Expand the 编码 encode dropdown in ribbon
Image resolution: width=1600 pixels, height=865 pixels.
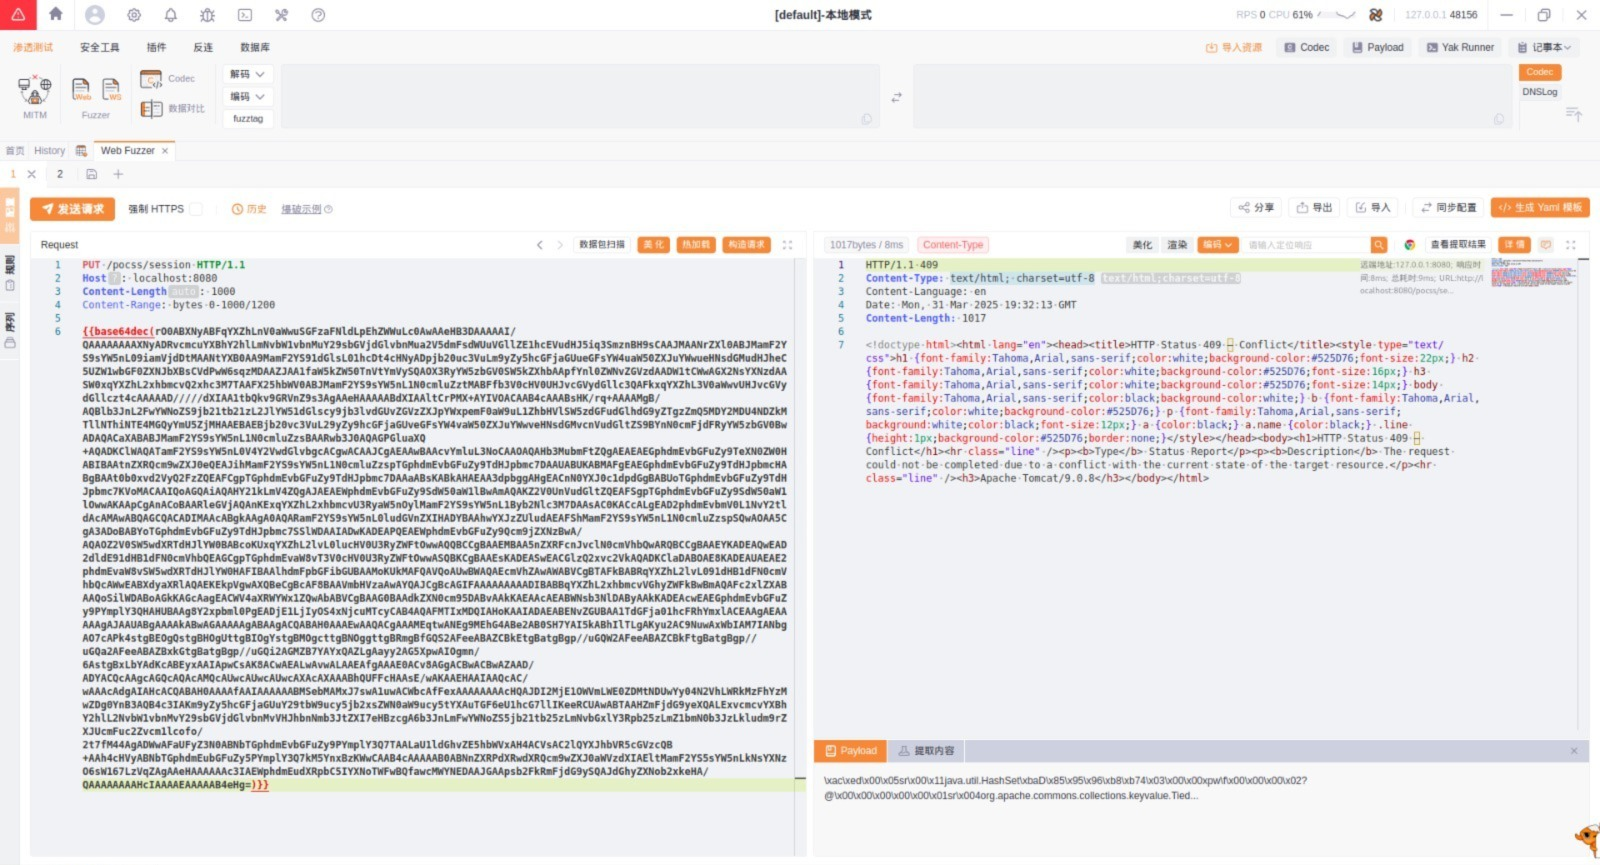tap(248, 97)
